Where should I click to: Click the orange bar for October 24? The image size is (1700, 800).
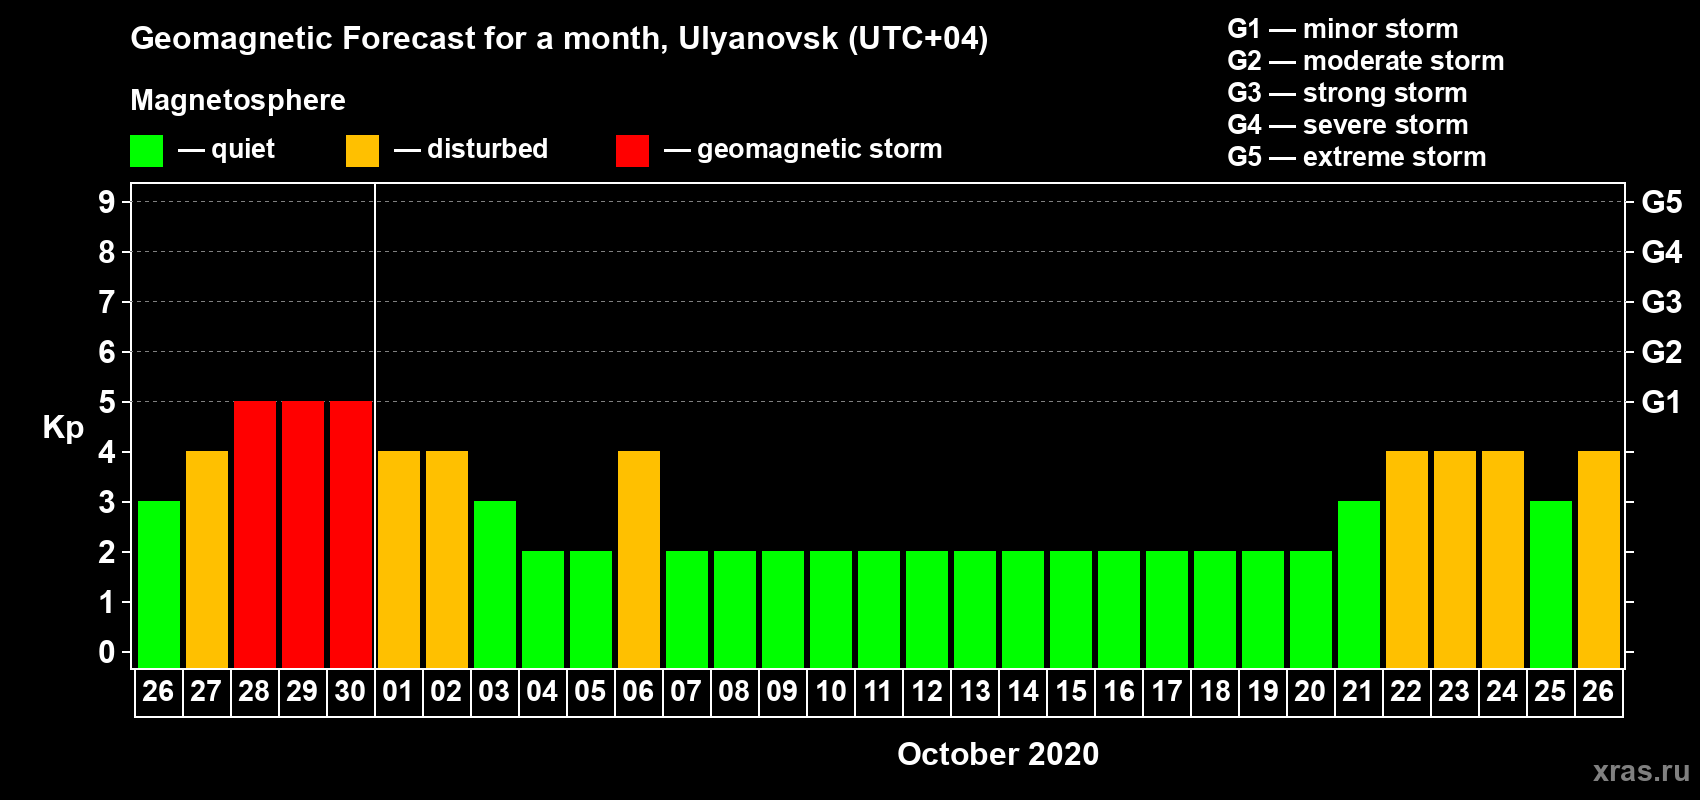(x=1503, y=560)
